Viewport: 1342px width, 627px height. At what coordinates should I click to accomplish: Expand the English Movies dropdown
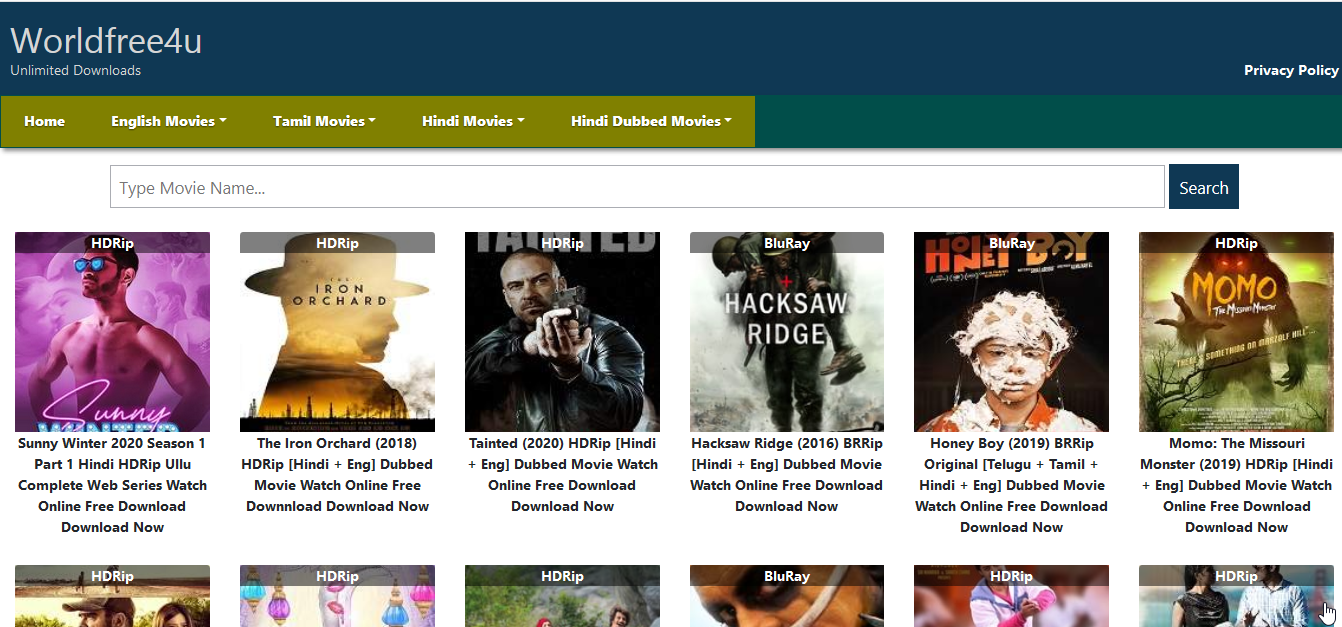coord(169,121)
